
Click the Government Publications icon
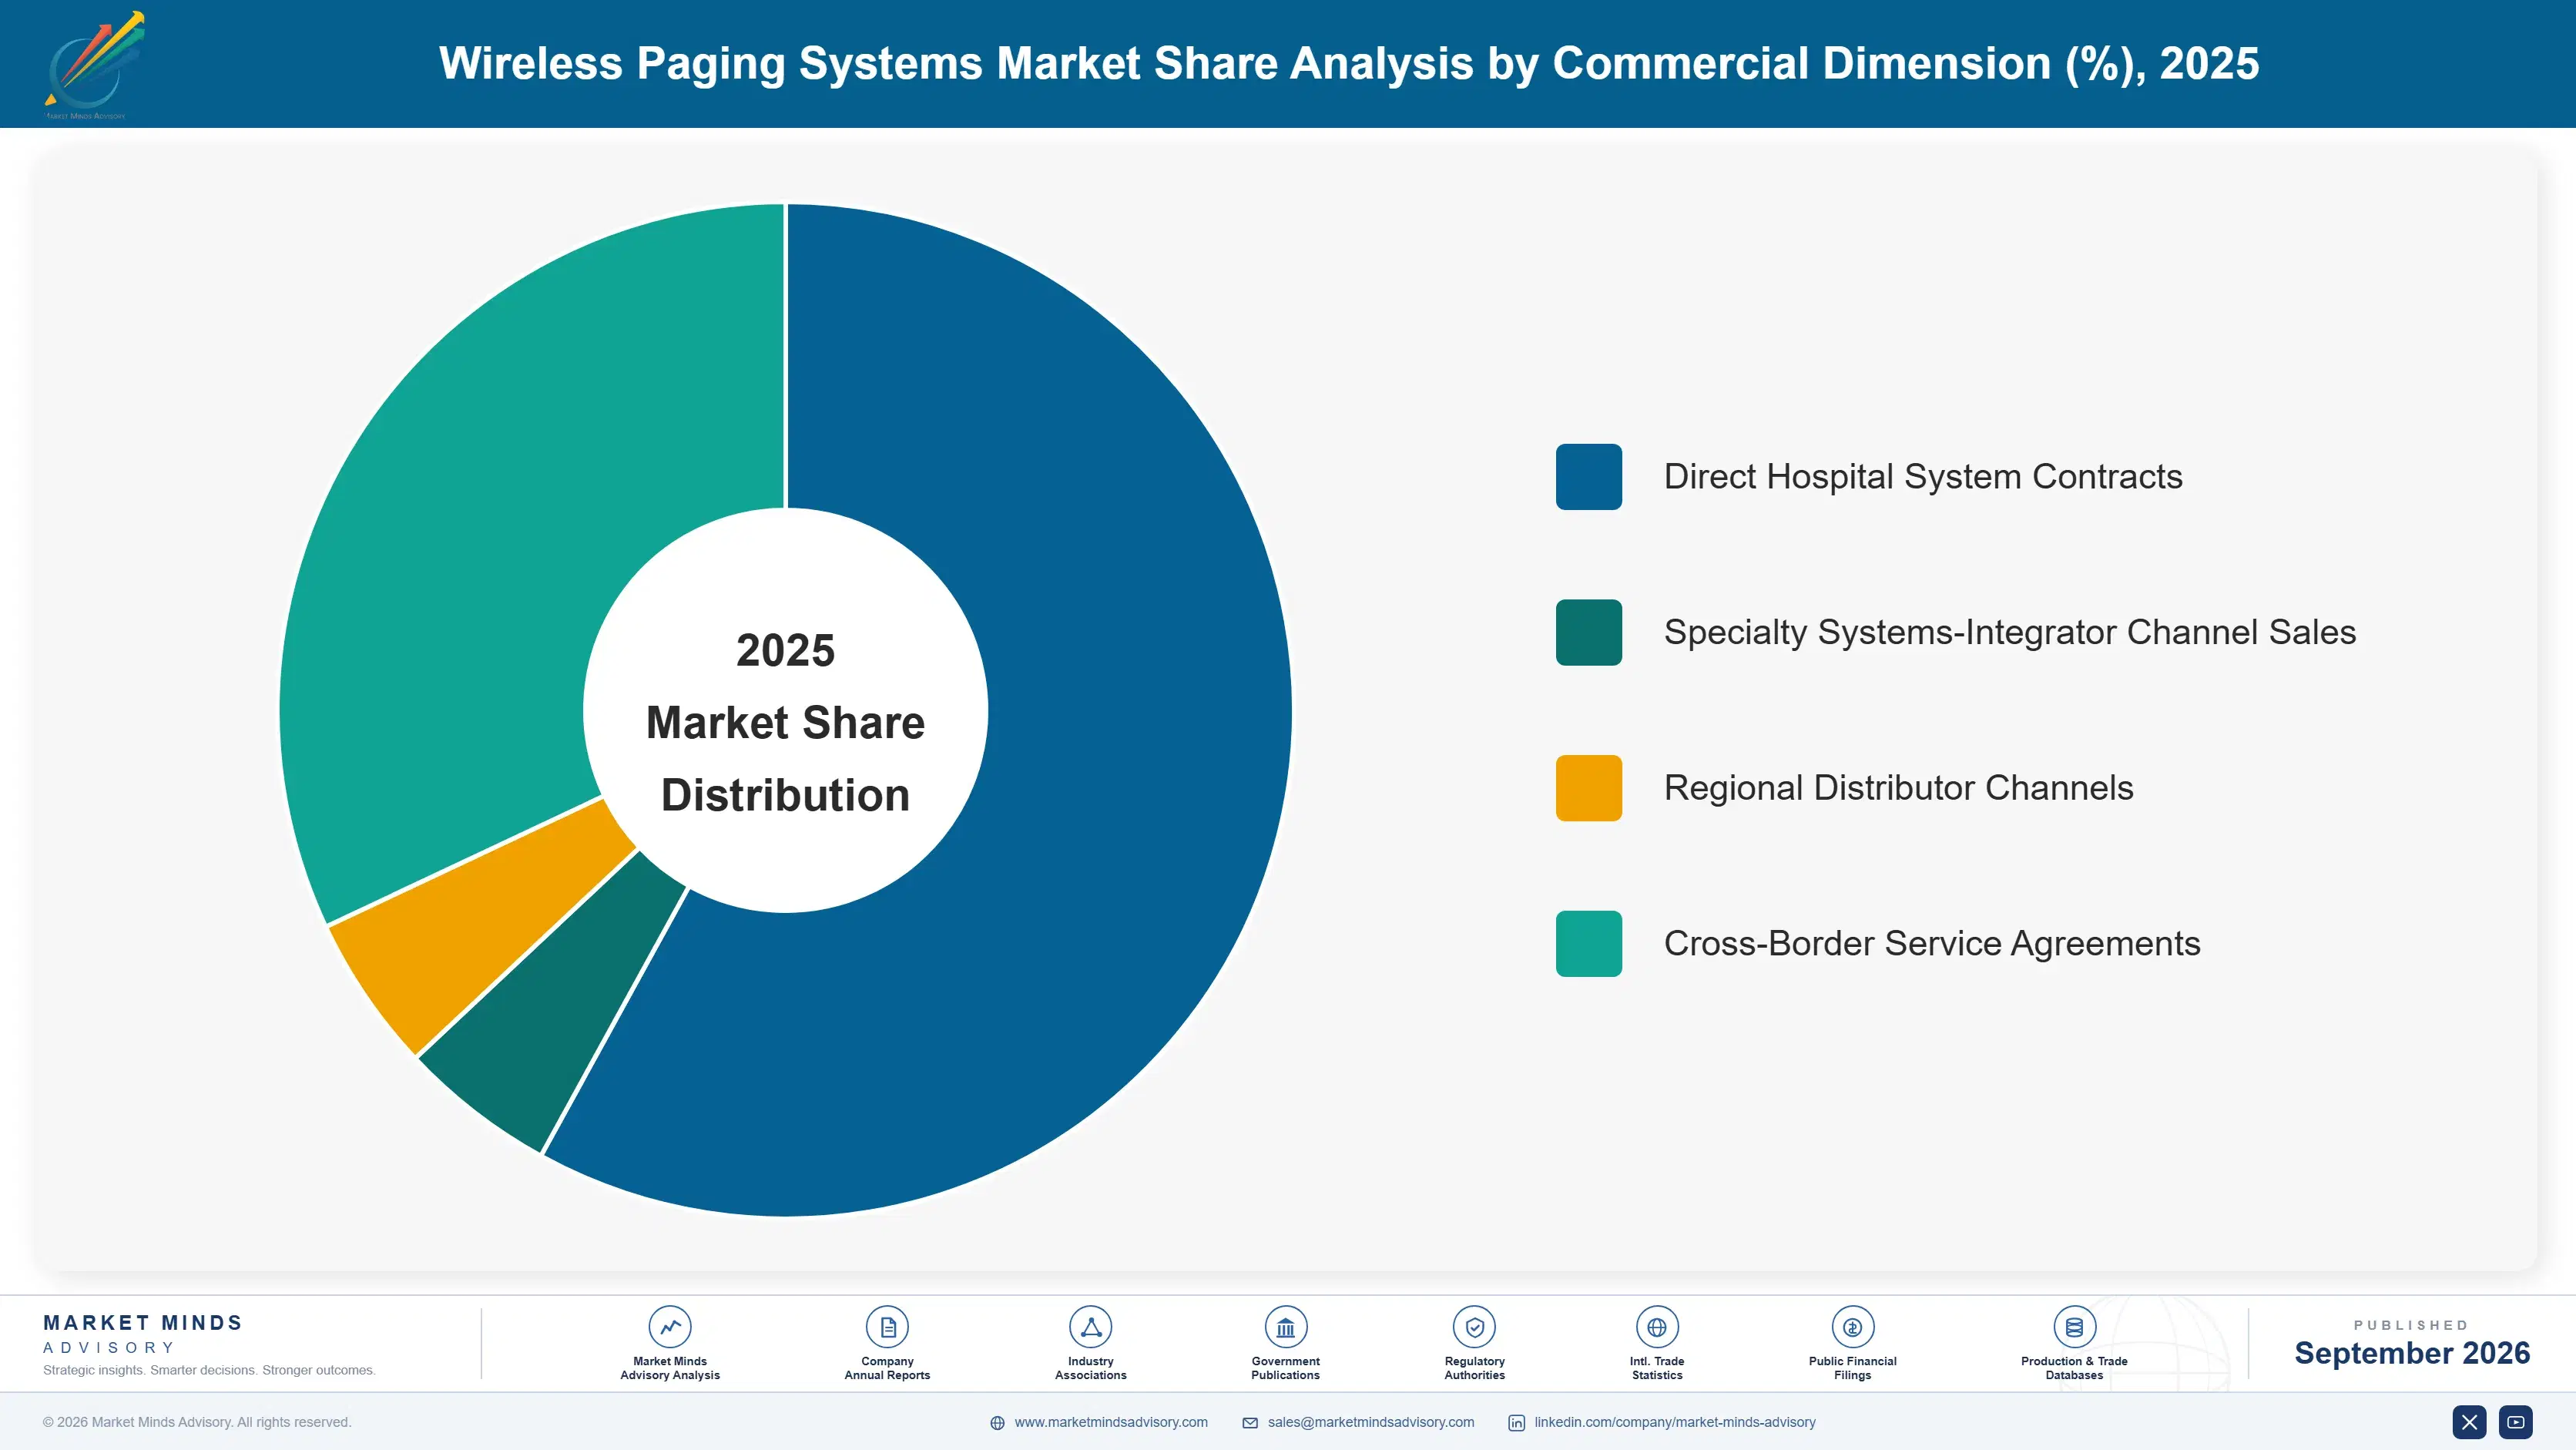pyautogui.click(x=1285, y=1327)
